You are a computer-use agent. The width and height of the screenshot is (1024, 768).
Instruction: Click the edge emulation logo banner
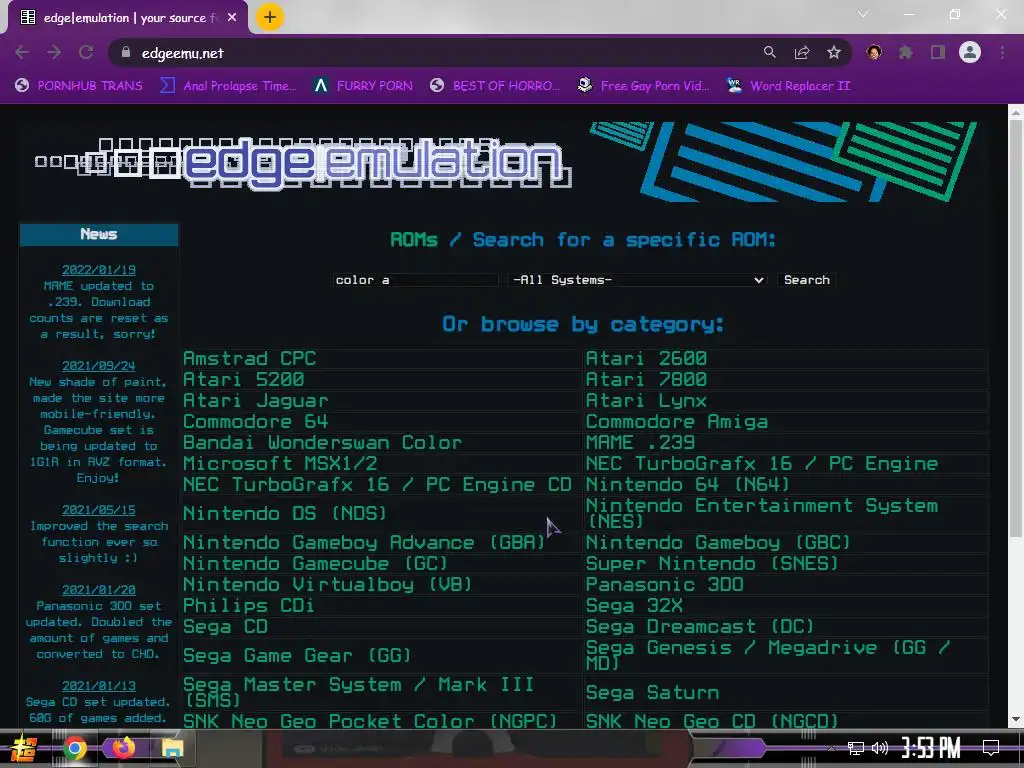(x=304, y=162)
